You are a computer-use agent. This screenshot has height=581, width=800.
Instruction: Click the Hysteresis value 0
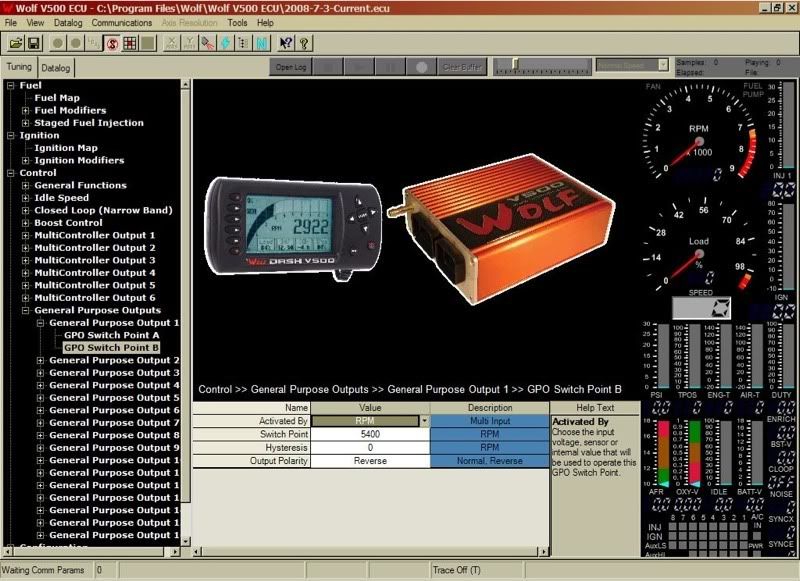[x=370, y=447]
